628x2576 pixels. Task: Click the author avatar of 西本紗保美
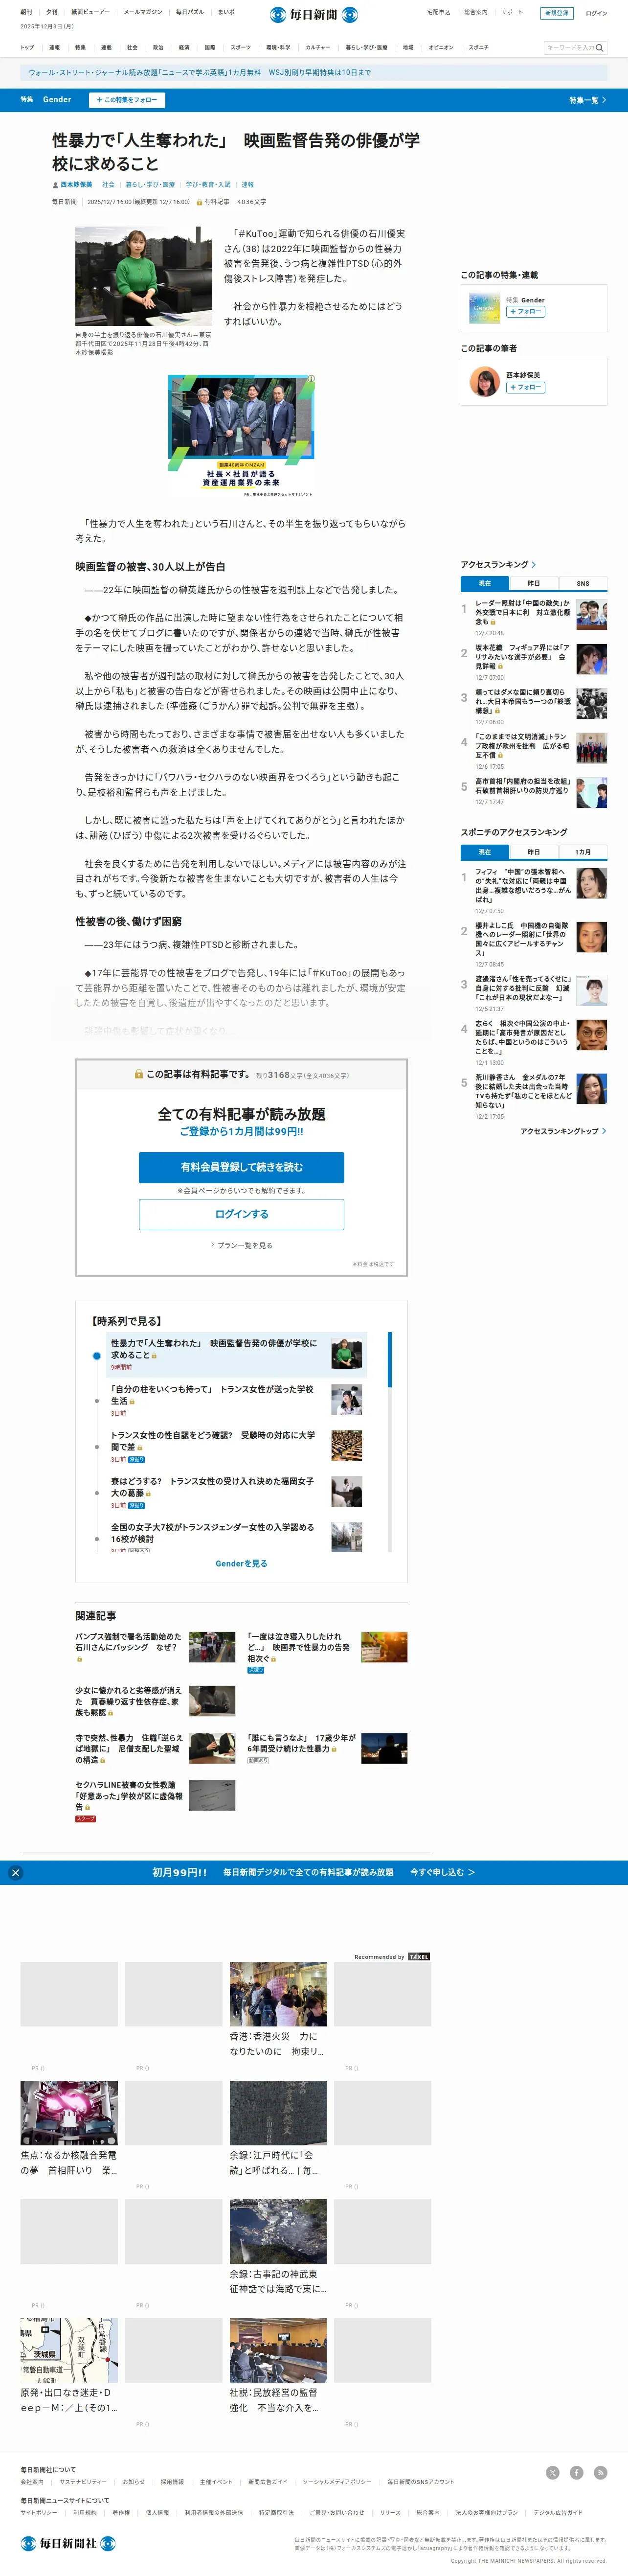pos(485,382)
